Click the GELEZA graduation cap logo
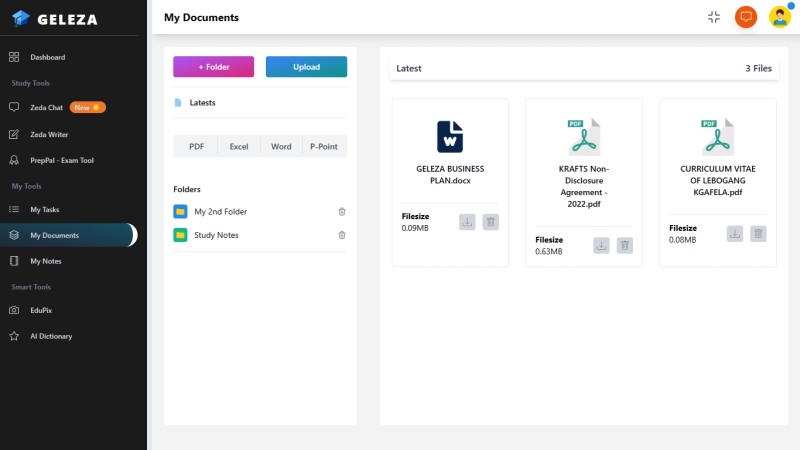 [20, 18]
